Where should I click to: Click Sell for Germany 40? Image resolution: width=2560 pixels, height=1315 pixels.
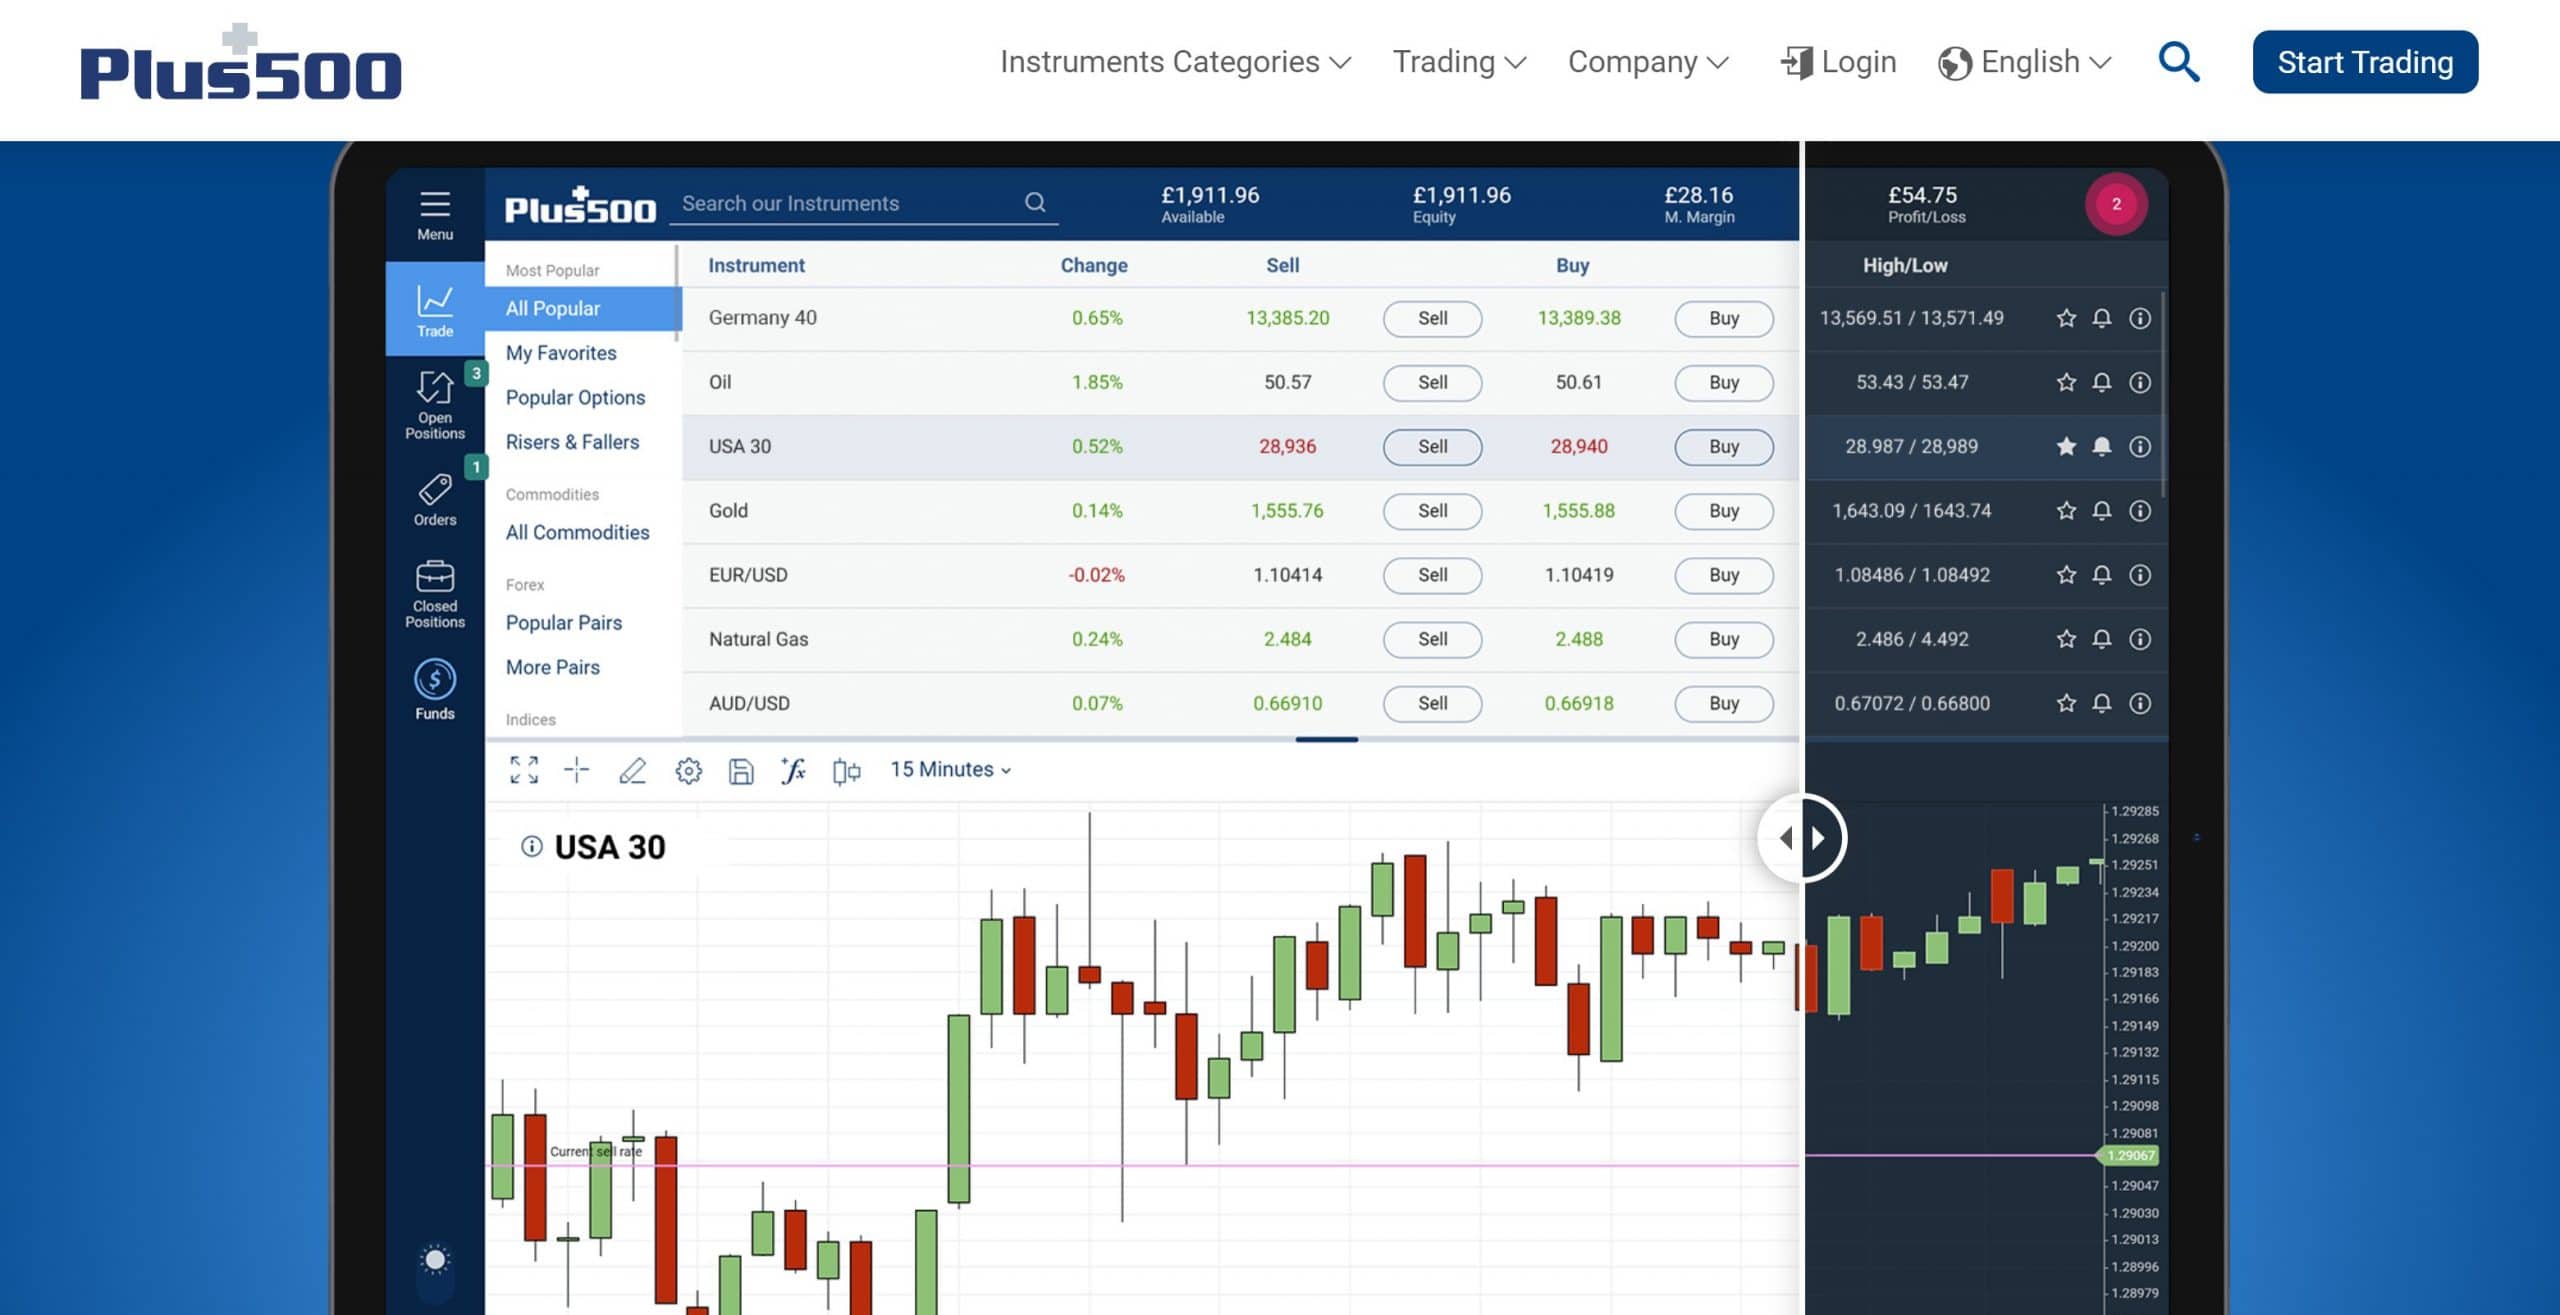[1432, 318]
